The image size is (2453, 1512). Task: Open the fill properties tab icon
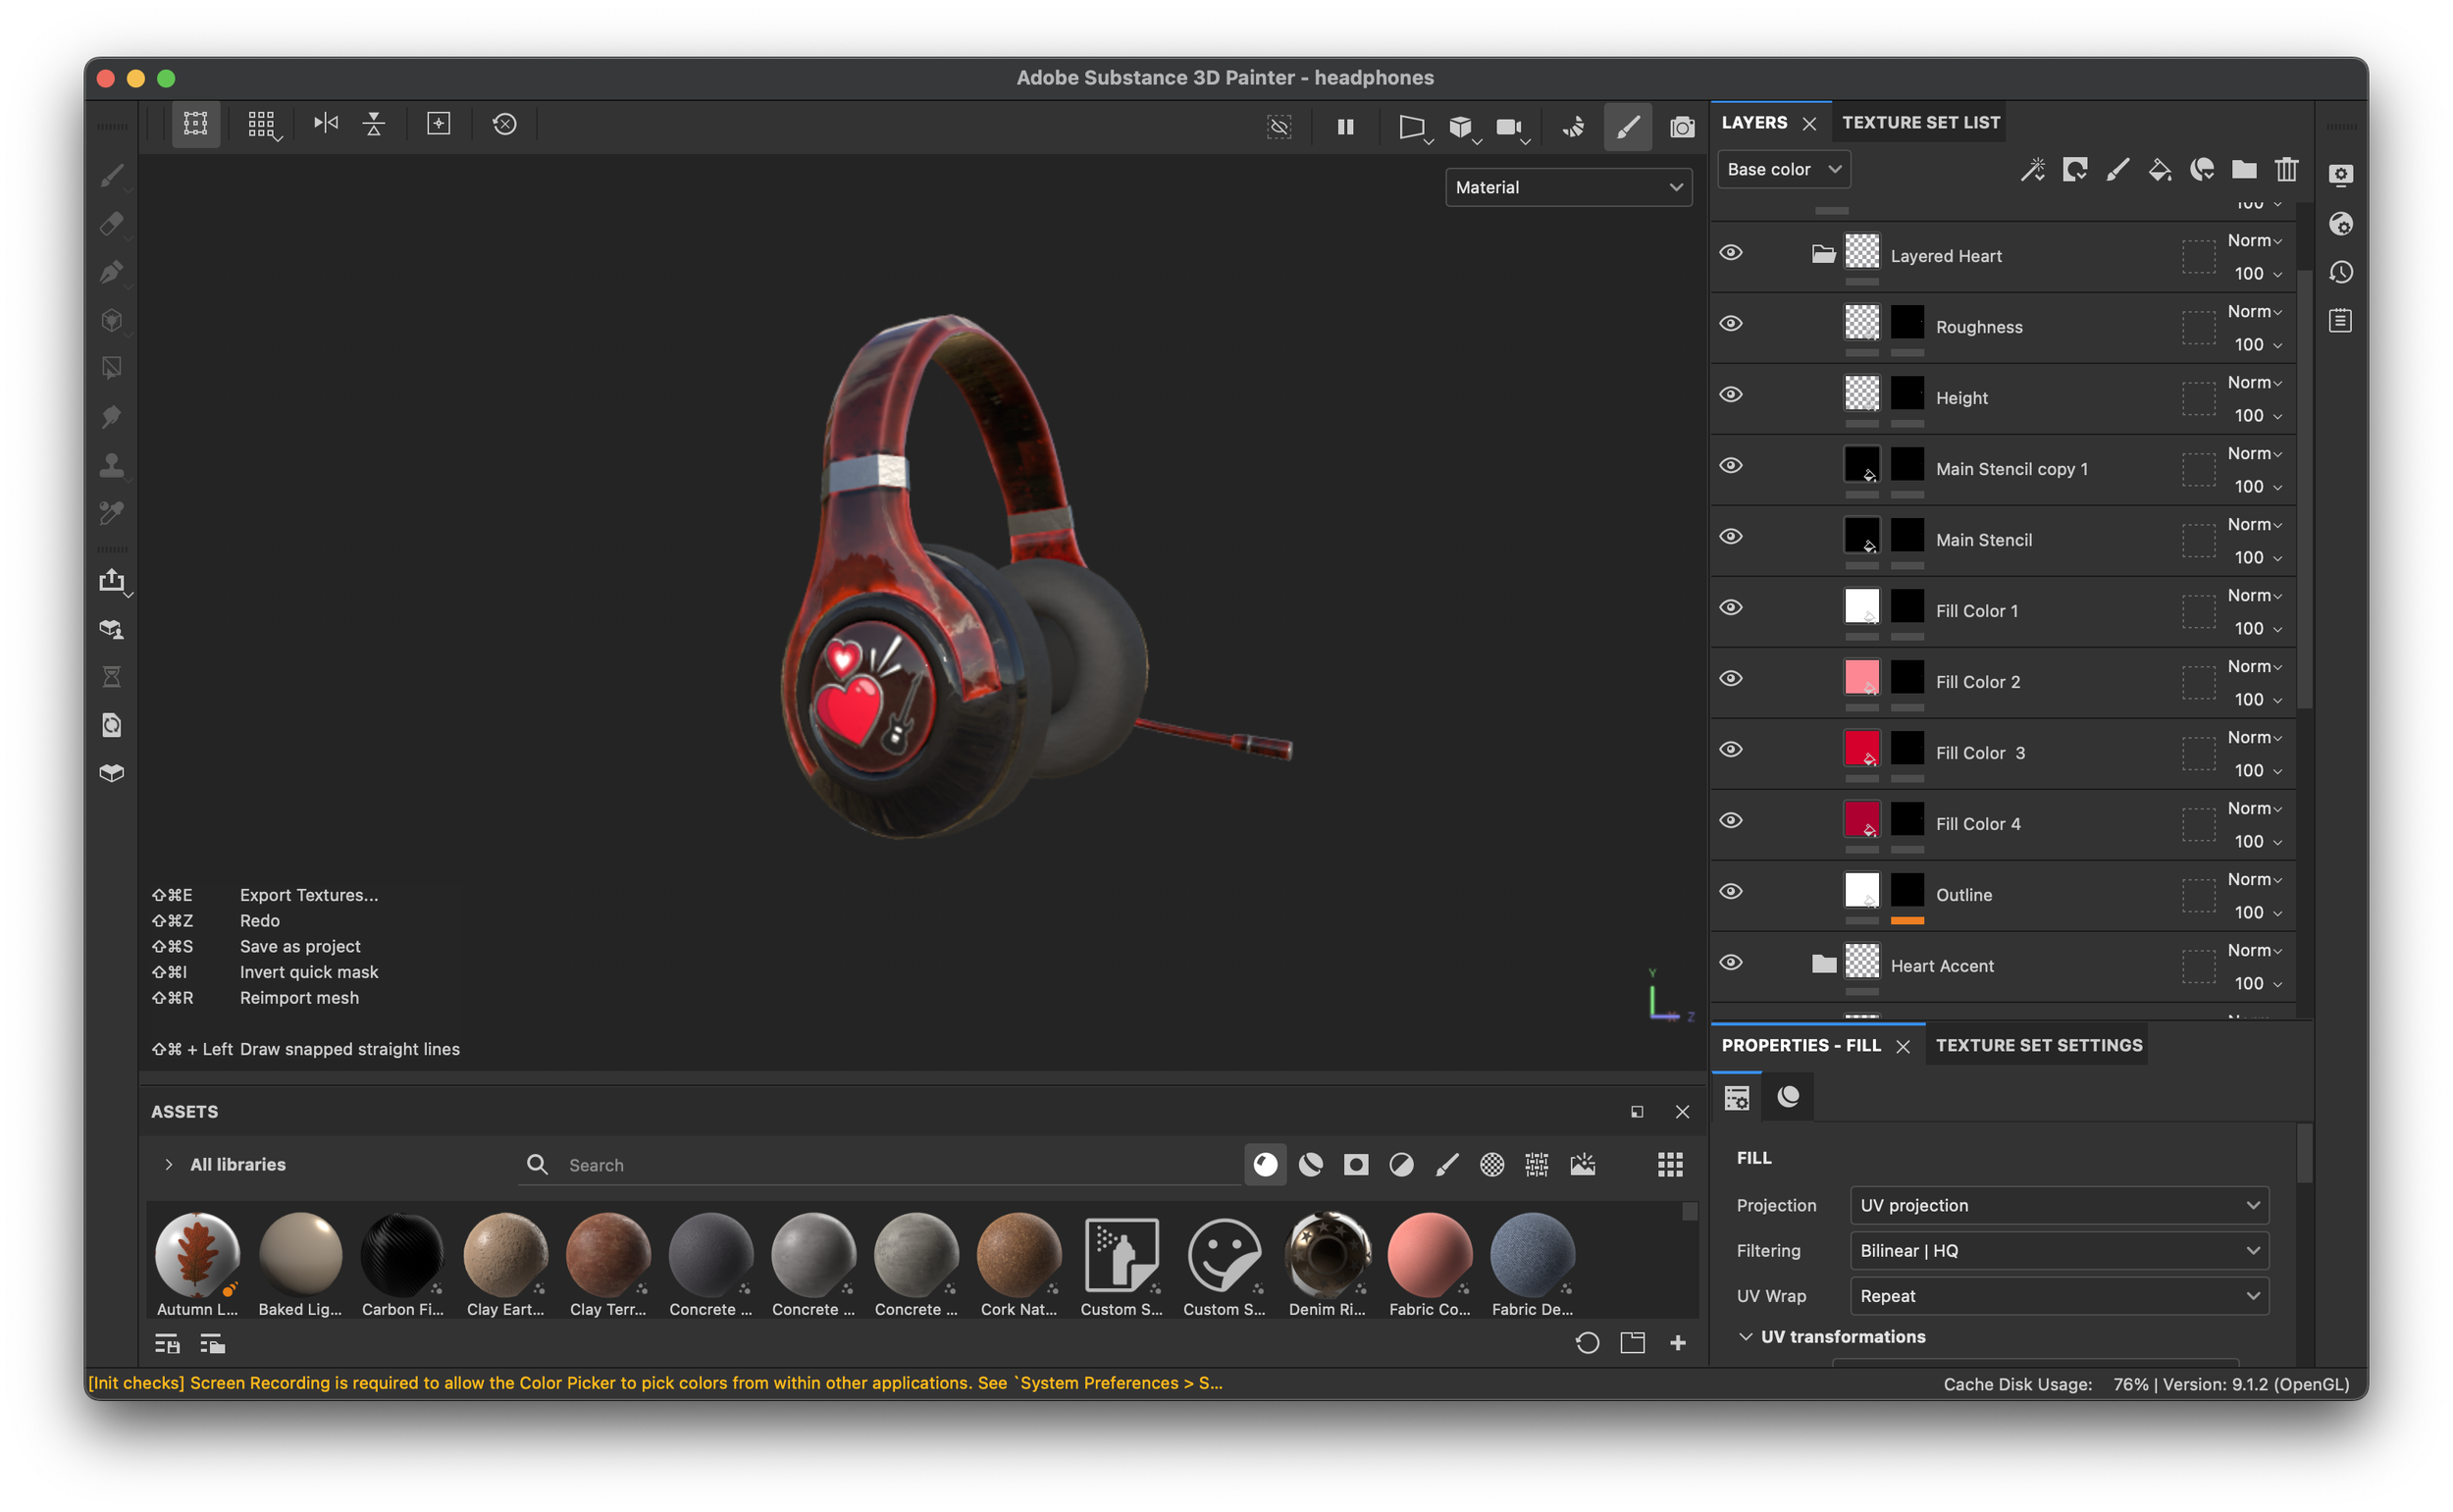pyautogui.click(x=1737, y=1097)
